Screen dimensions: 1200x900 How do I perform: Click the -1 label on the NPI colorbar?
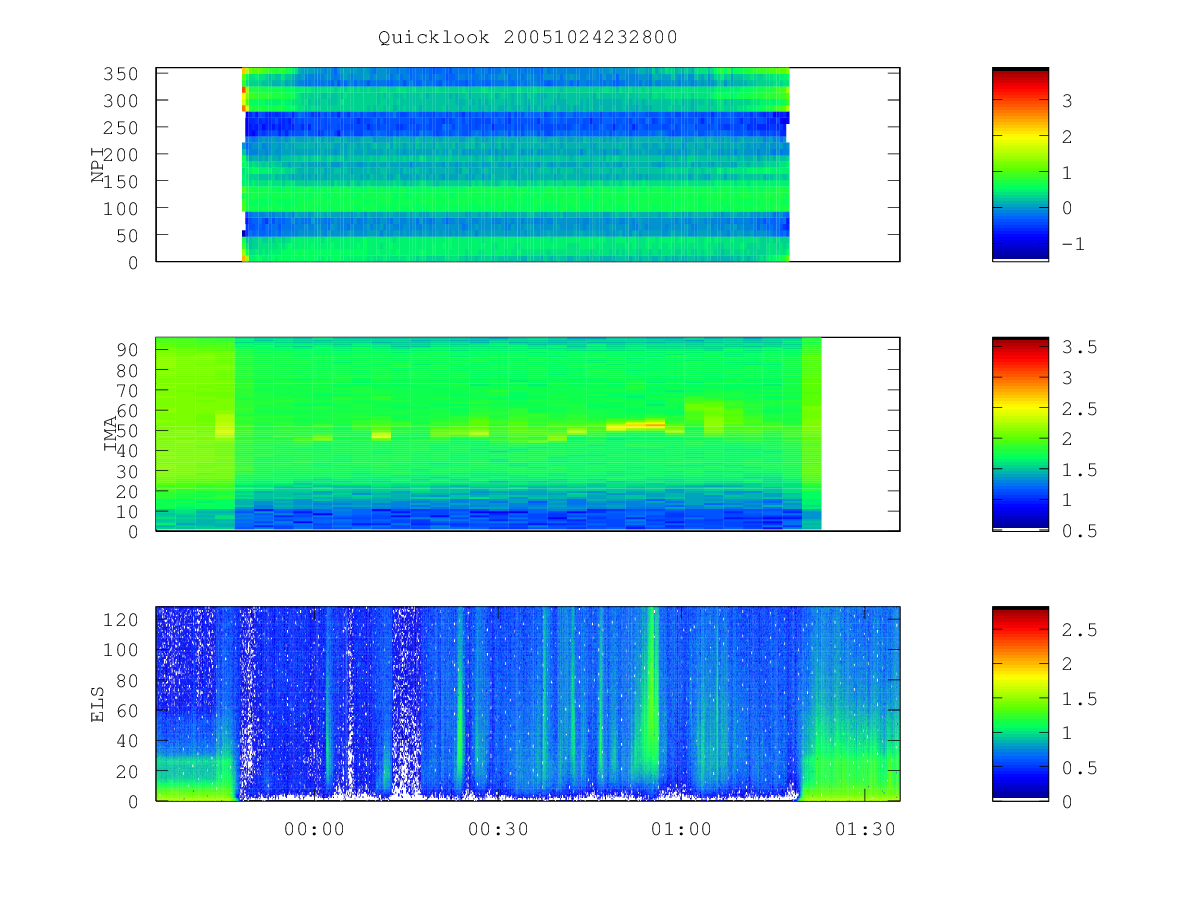[x=1073, y=244]
